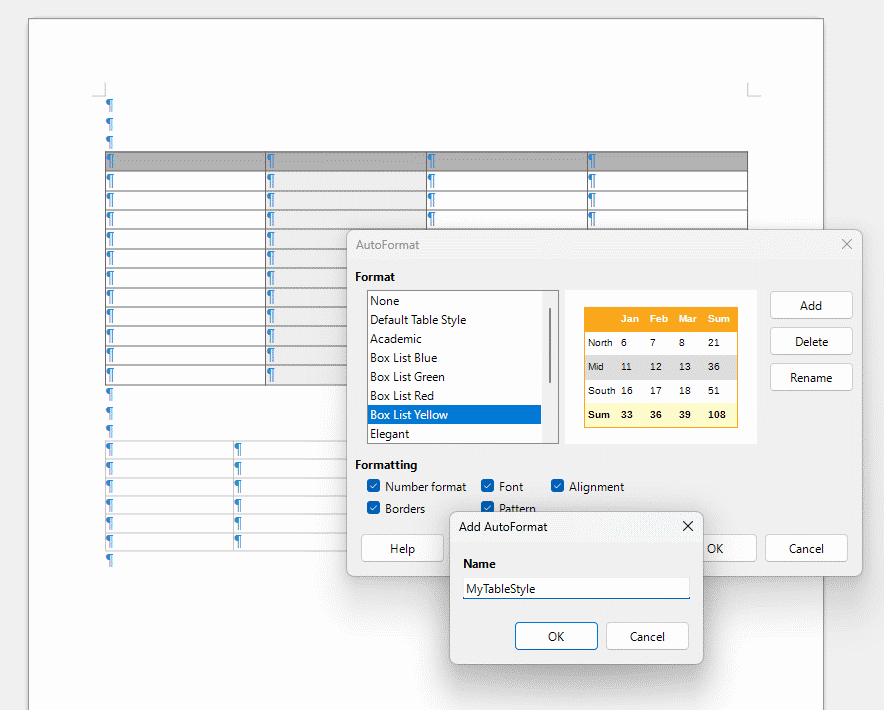Image resolution: width=884 pixels, height=710 pixels.
Task: Select Box List Yellow format
Action: pyautogui.click(x=454, y=414)
